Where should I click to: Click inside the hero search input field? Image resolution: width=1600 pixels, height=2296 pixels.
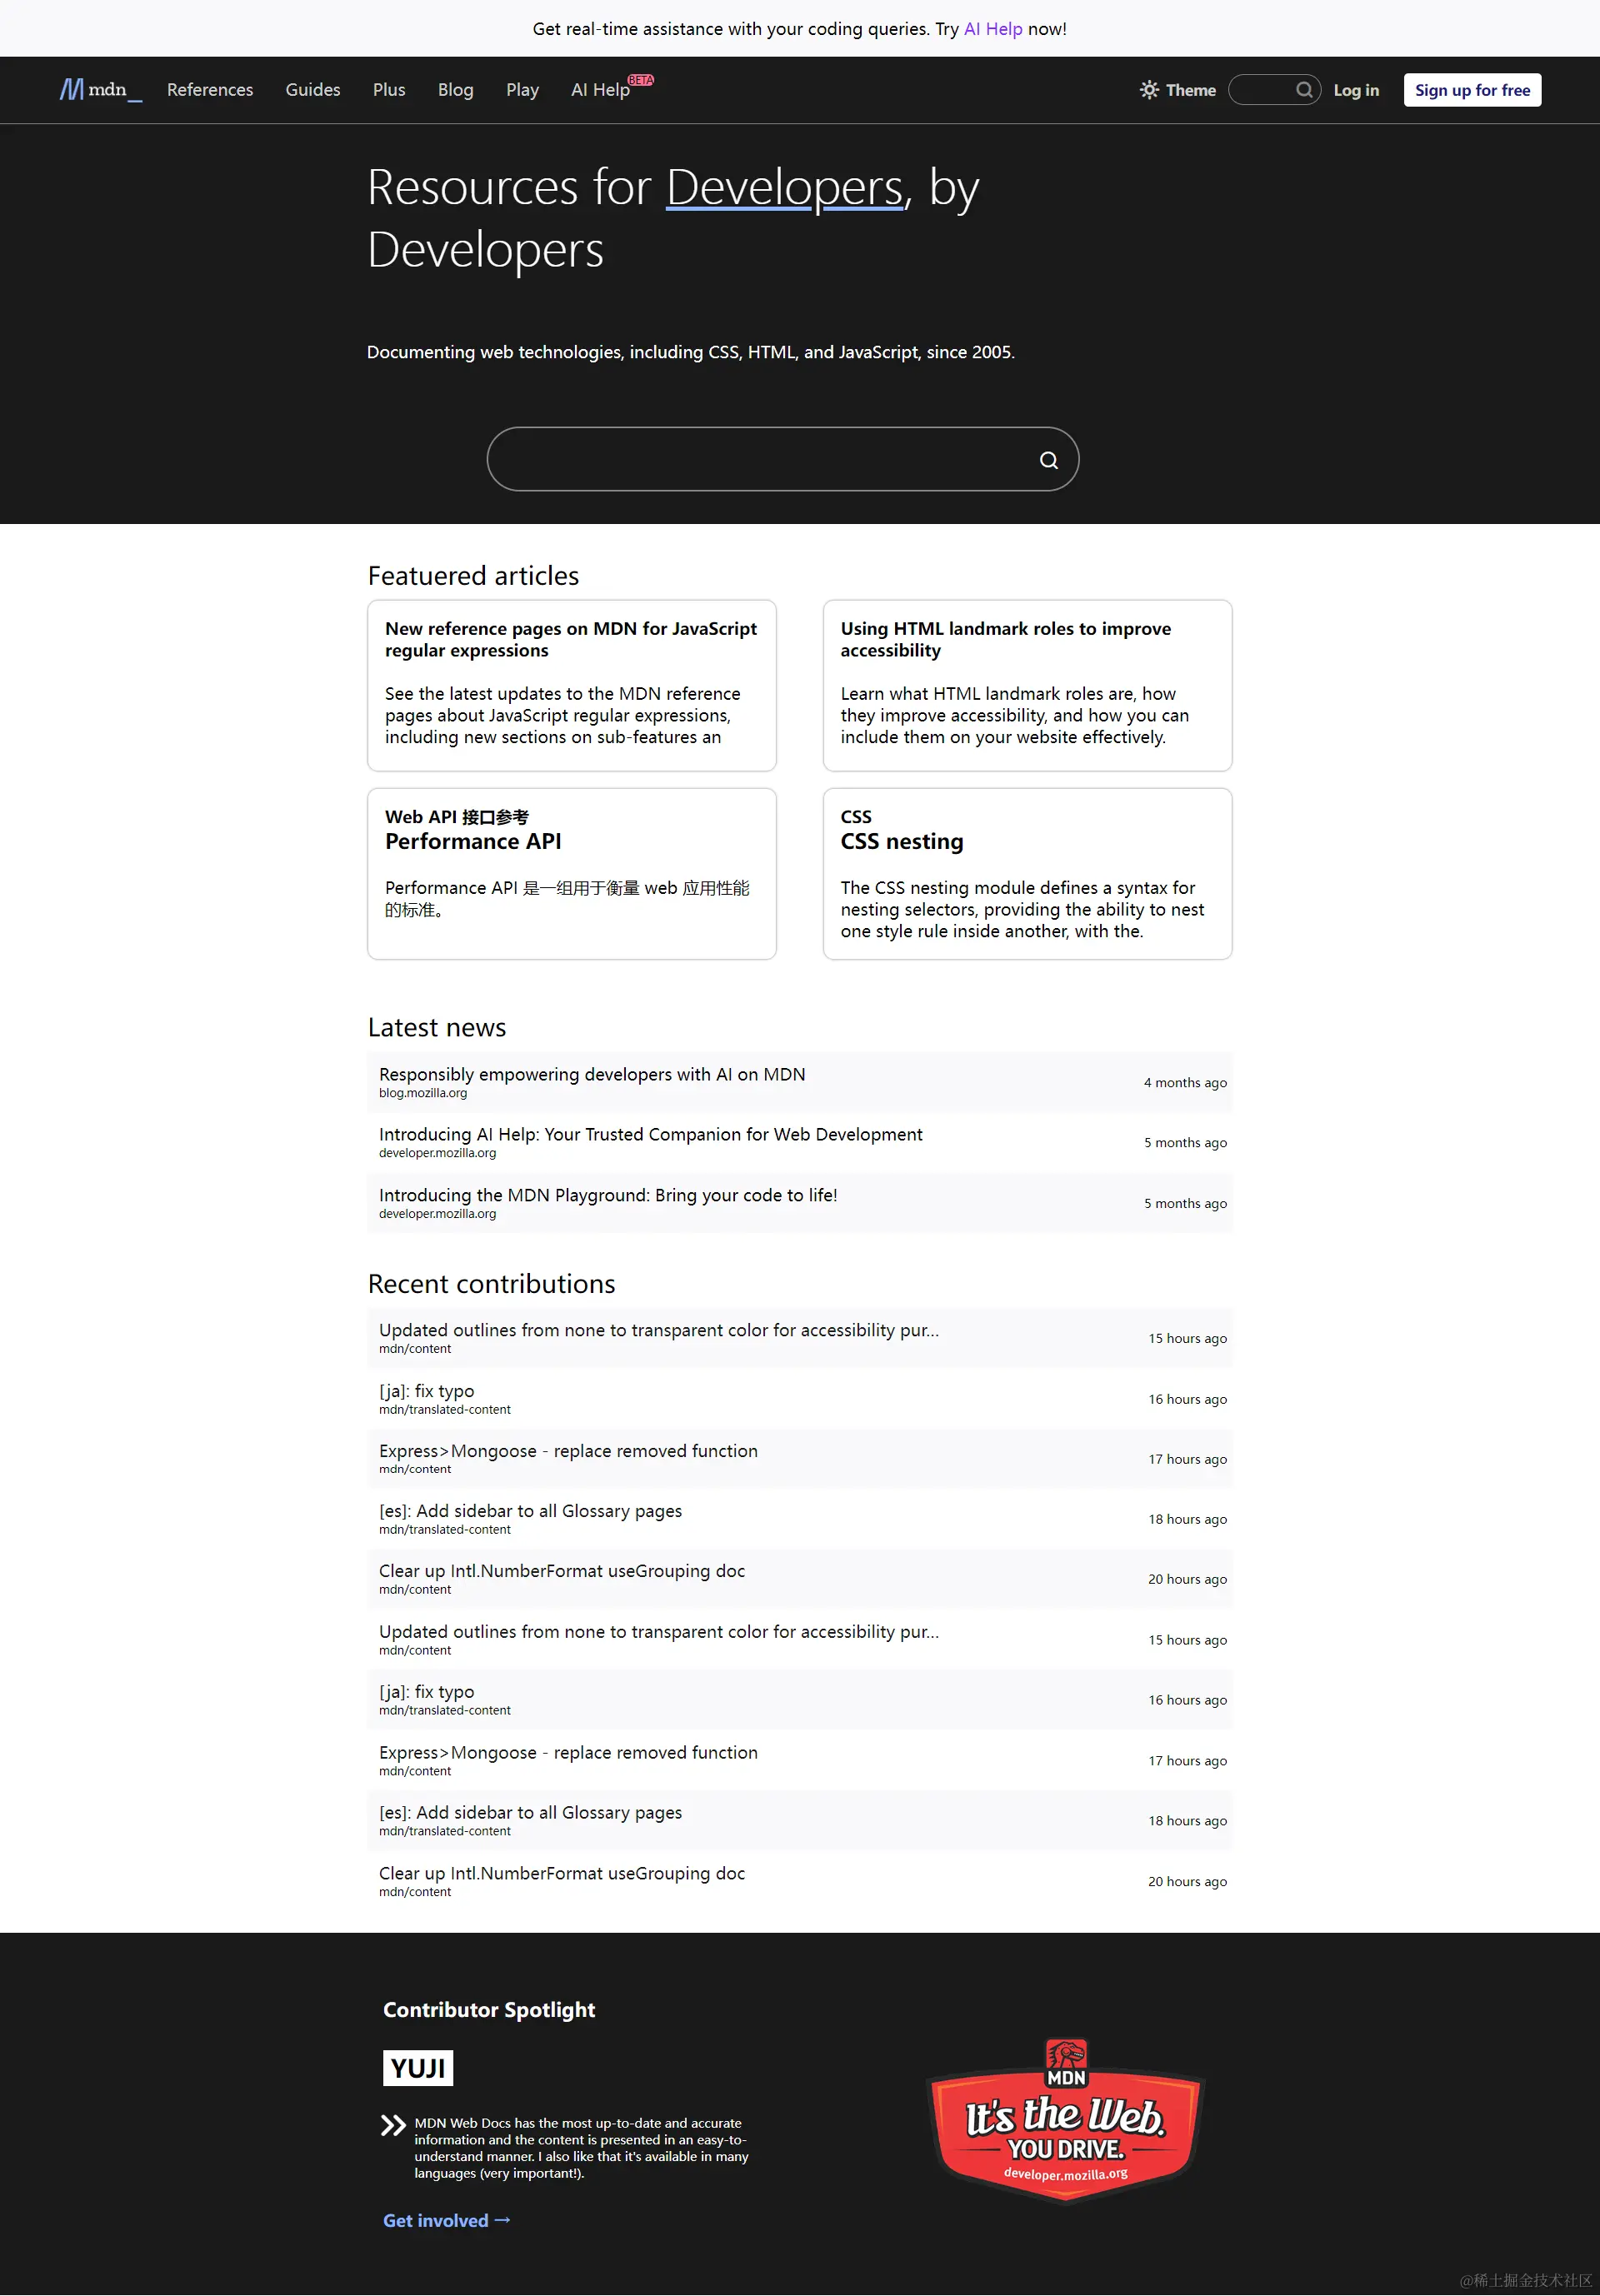pyautogui.click(x=760, y=459)
